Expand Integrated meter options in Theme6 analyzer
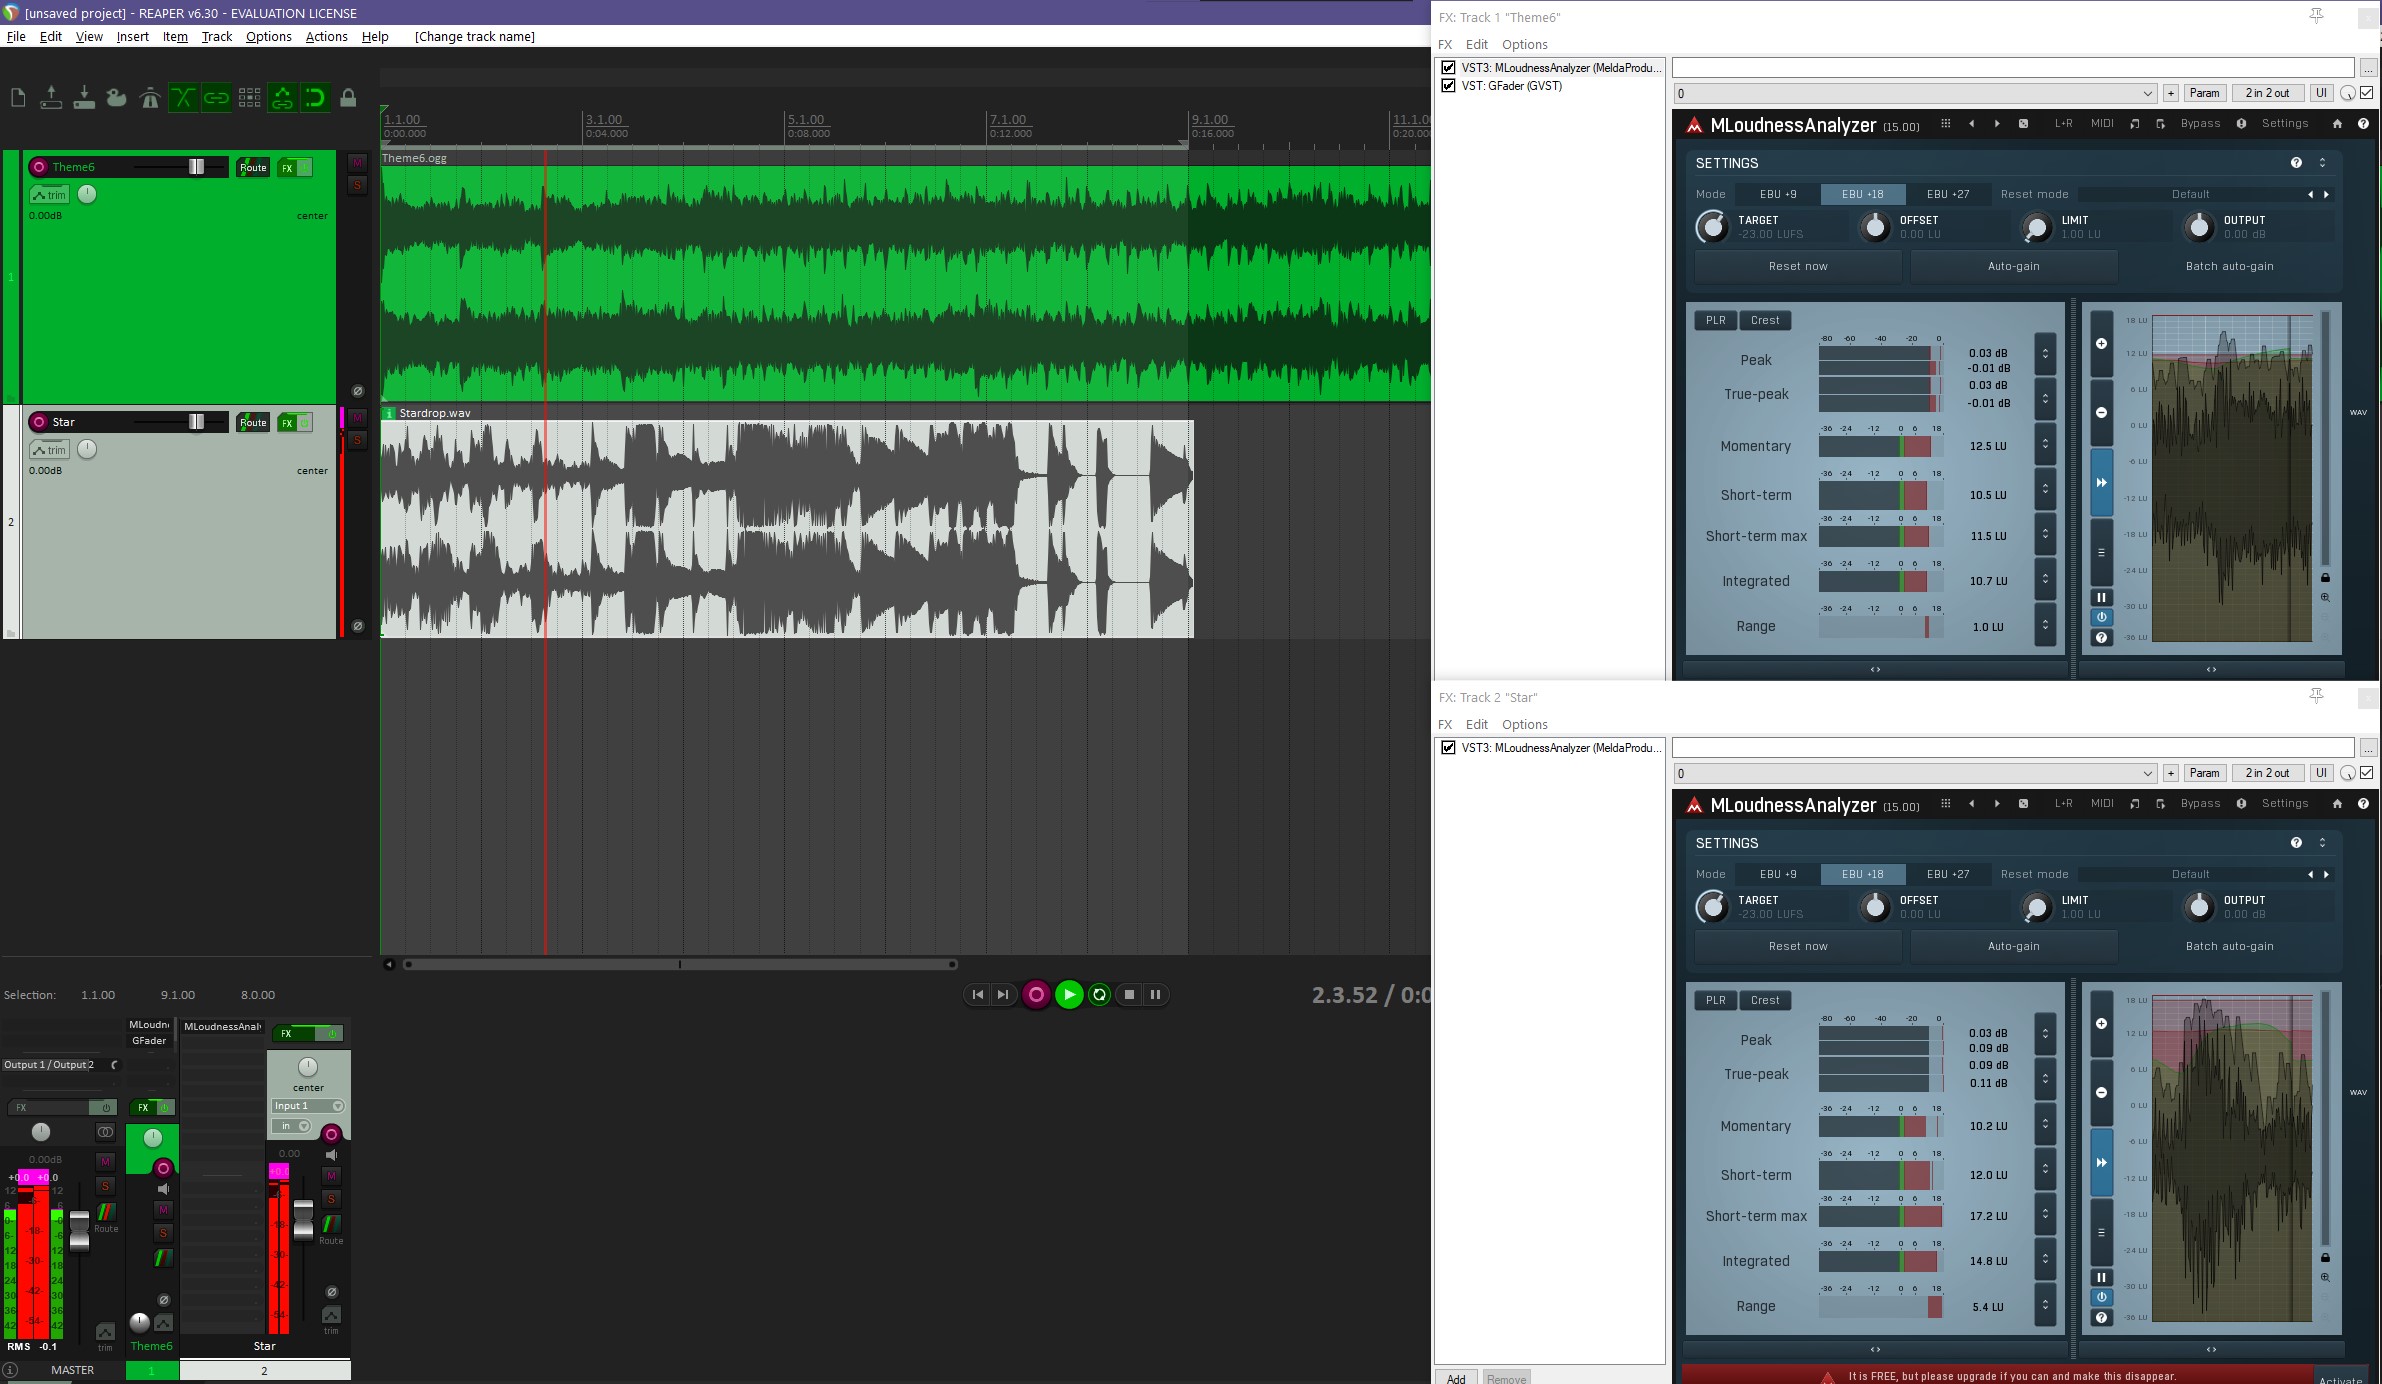 (x=2045, y=580)
